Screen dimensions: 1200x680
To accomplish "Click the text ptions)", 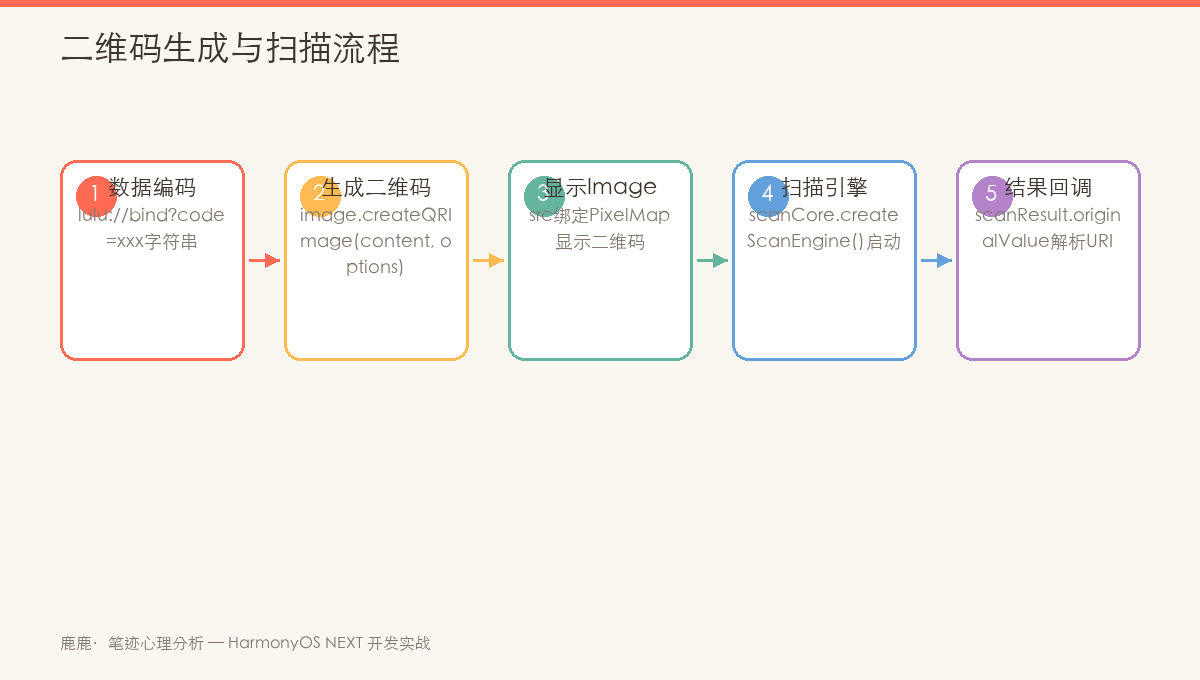I will point(376,268).
